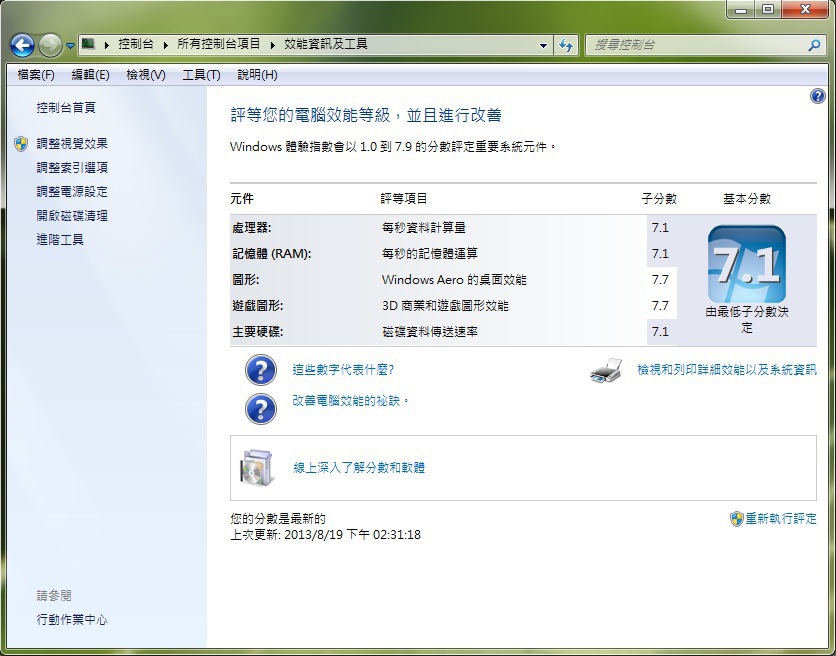Open 開啟磁碟清理

(x=72, y=215)
